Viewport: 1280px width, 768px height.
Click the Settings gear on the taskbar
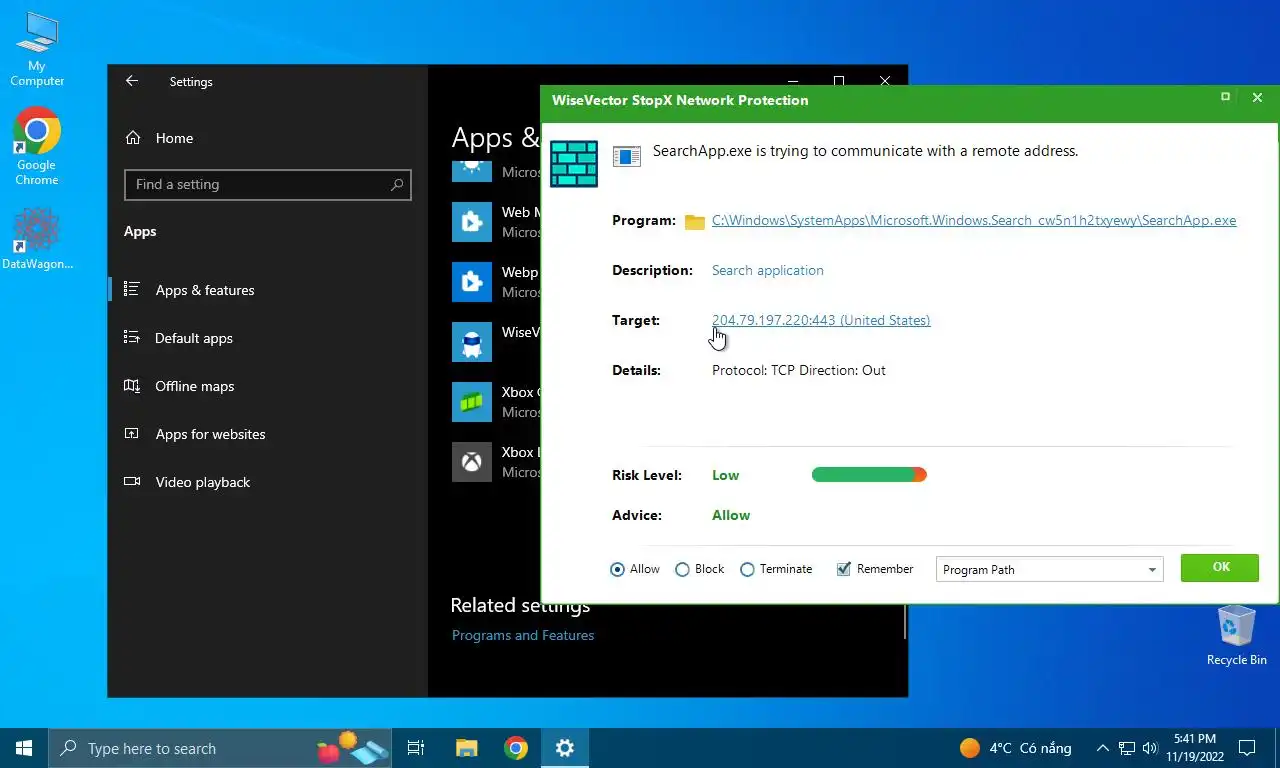coord(565,748)
